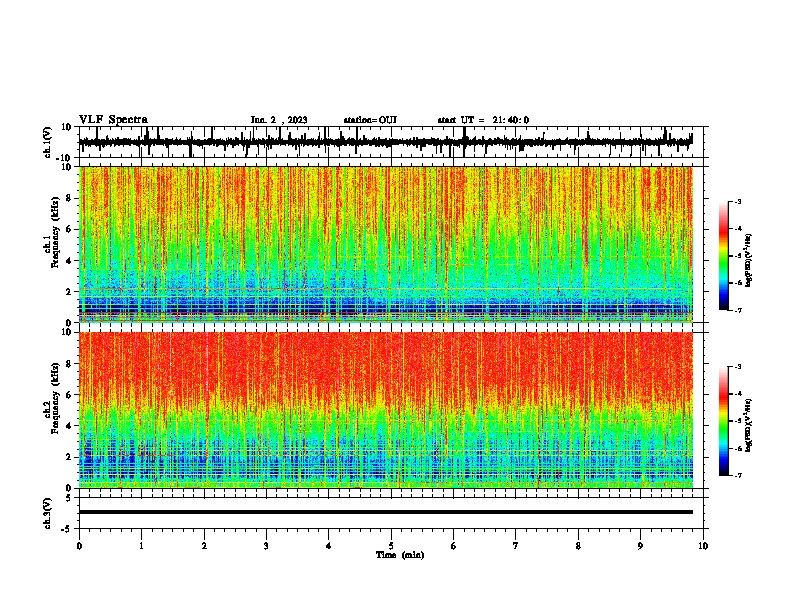This screenshot has height=612, width=792.
Task: Click the time axis tick label "2"
Action: click(204, 546)
